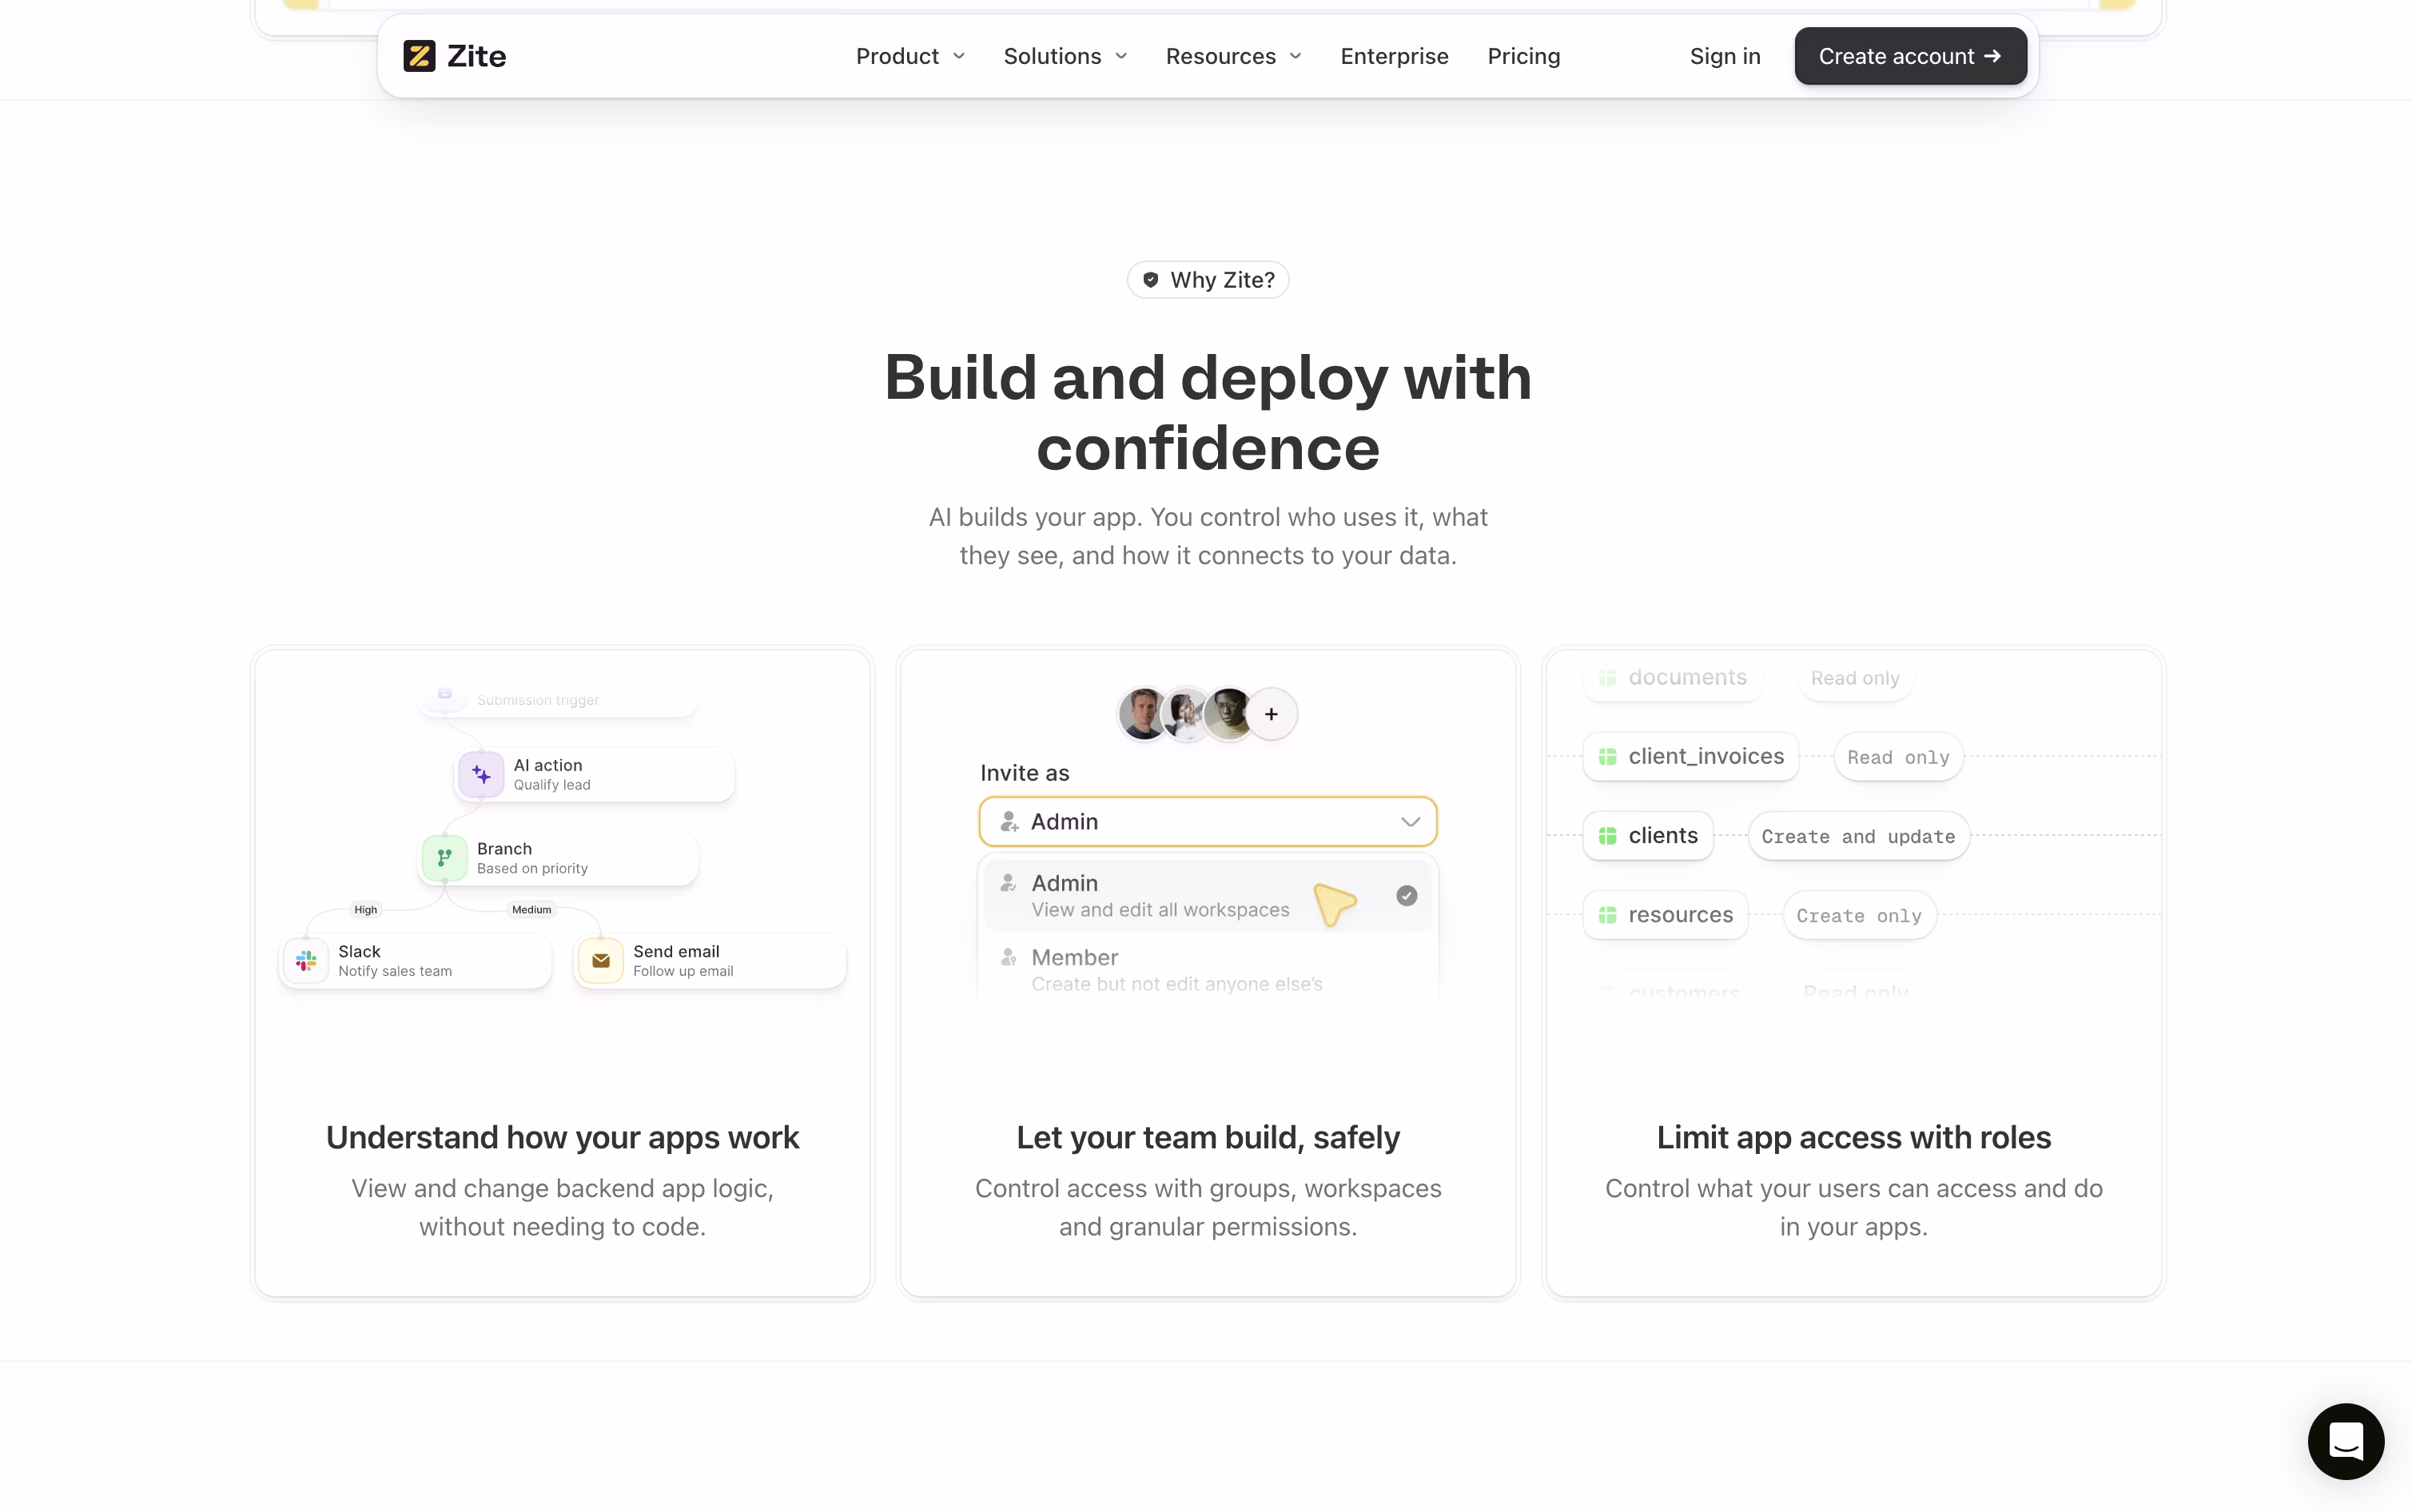Click the Create and update permission badge

click(x=1858, y=836)
